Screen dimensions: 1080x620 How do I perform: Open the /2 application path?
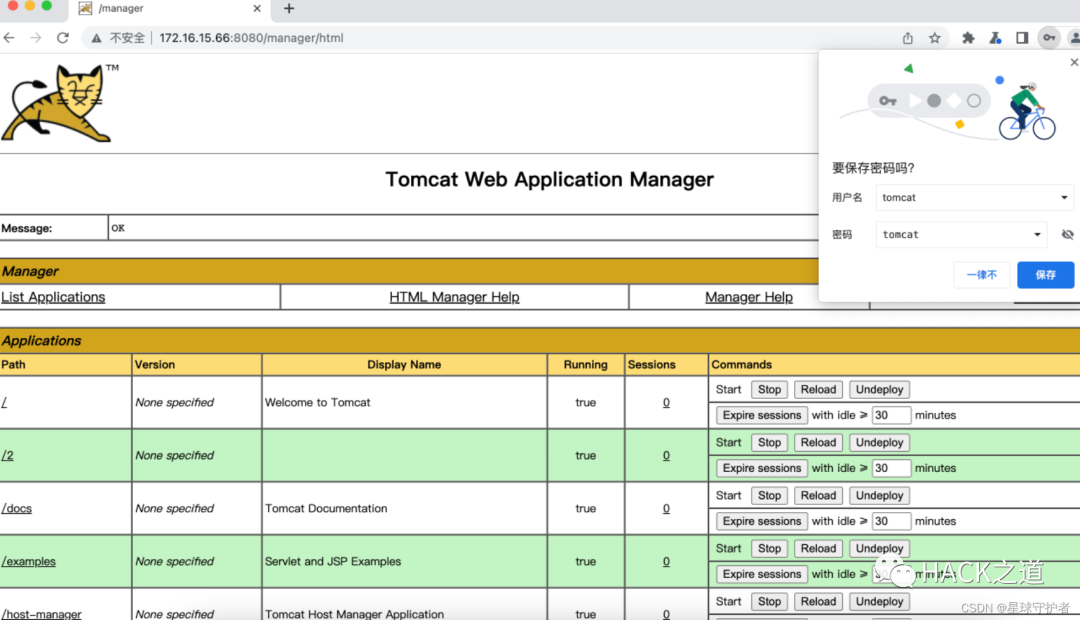[8, 455]
